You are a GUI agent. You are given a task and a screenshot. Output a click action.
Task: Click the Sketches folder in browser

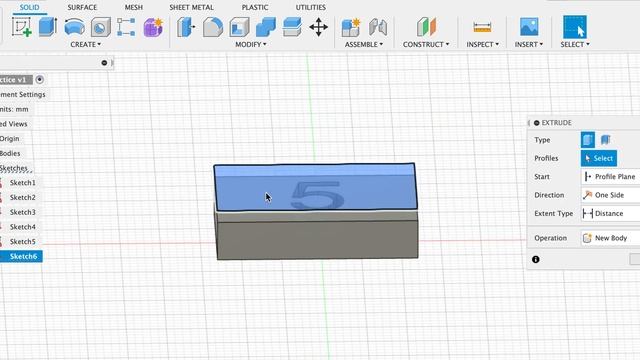click(x=14, y=168)
